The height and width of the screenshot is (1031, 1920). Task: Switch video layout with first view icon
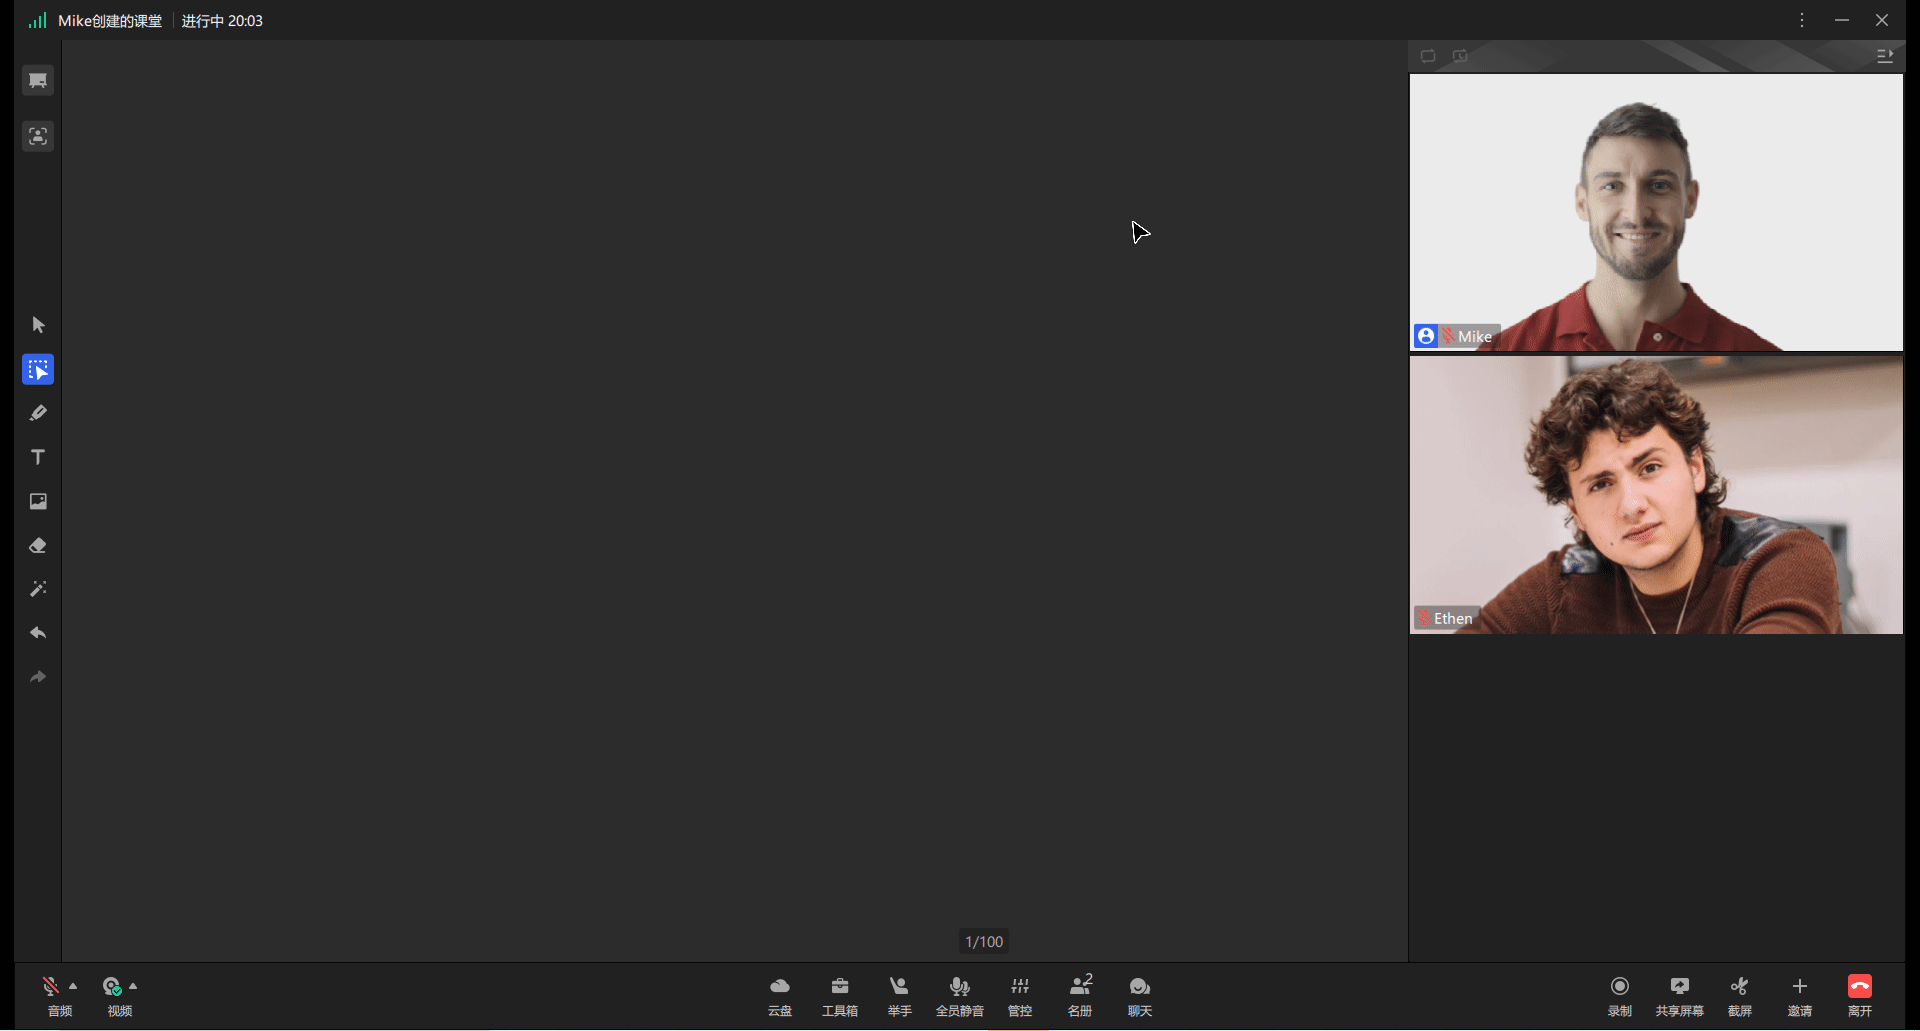coord(1428,56)
